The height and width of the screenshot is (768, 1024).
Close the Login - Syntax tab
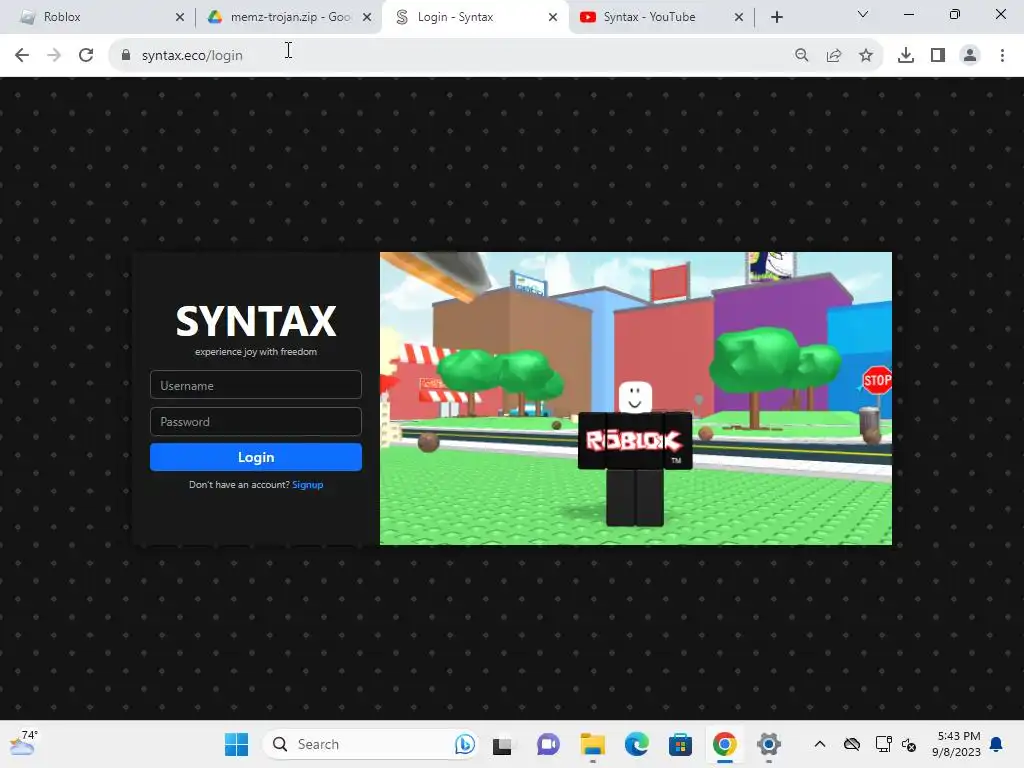point(553,17)
